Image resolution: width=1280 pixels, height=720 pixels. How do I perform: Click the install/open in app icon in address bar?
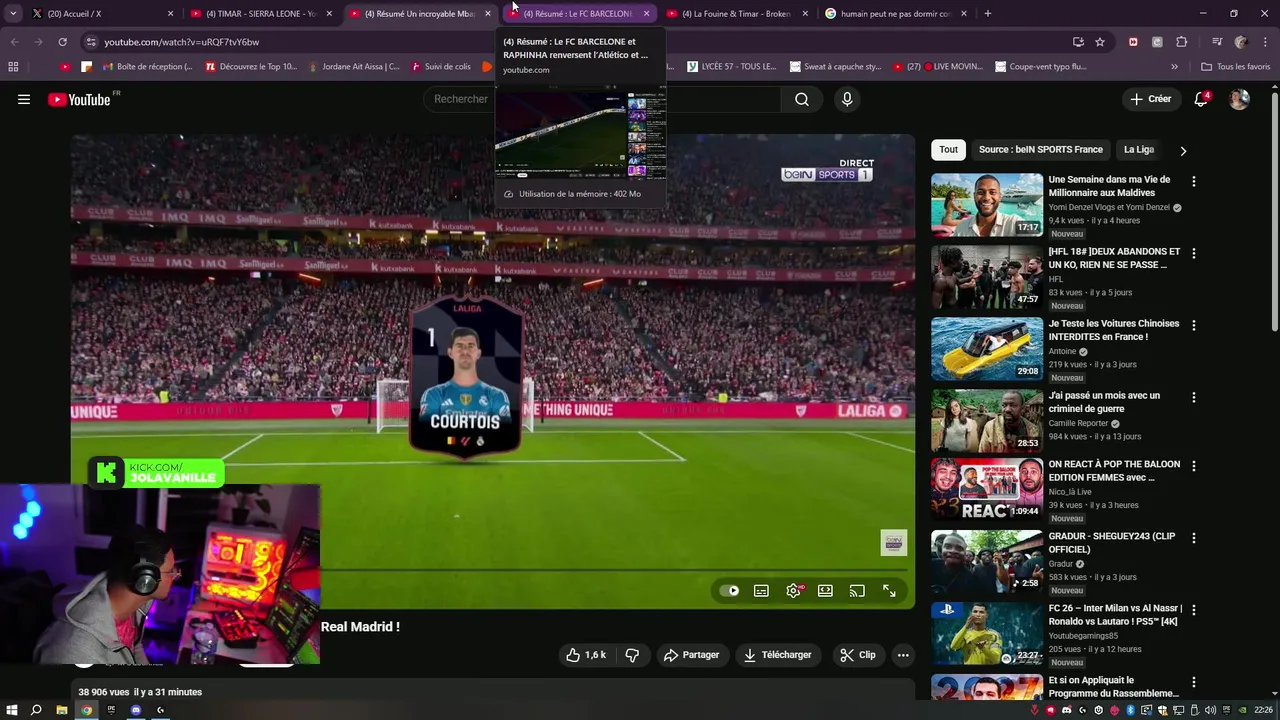pos(1078,42)
